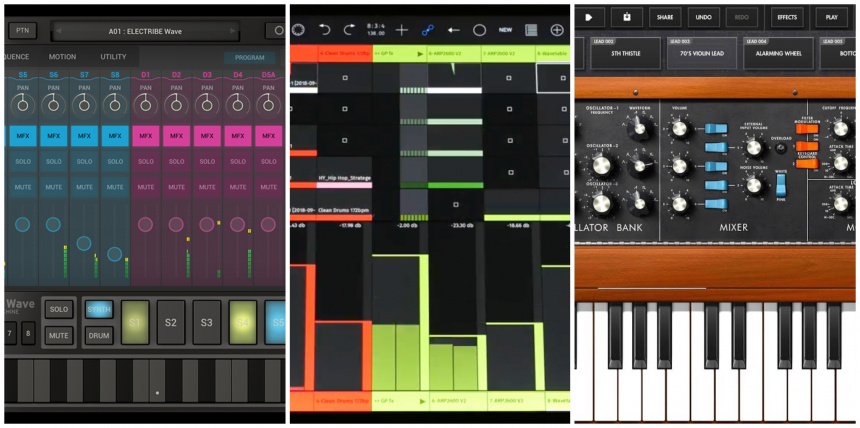Screen dimensions: 860x428
Task: Click the D3 pan knob
Action: point(207,103)
